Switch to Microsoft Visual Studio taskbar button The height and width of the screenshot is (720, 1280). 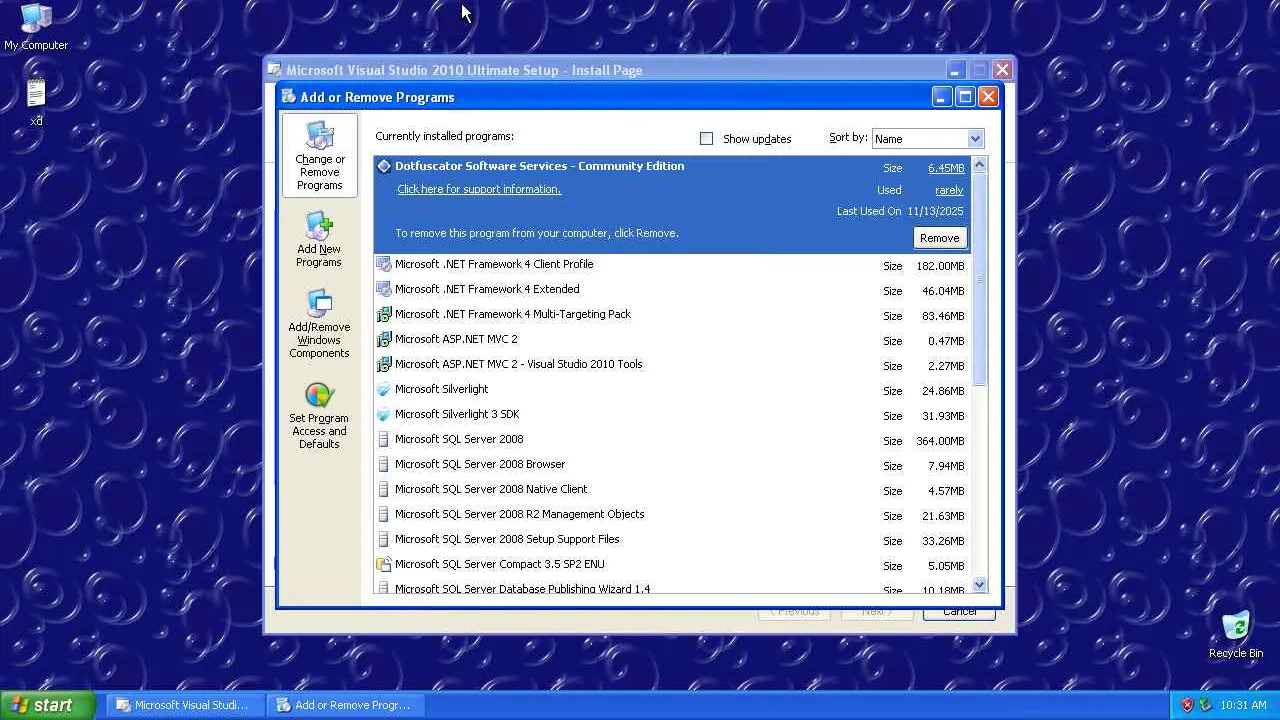pos(185,705)
